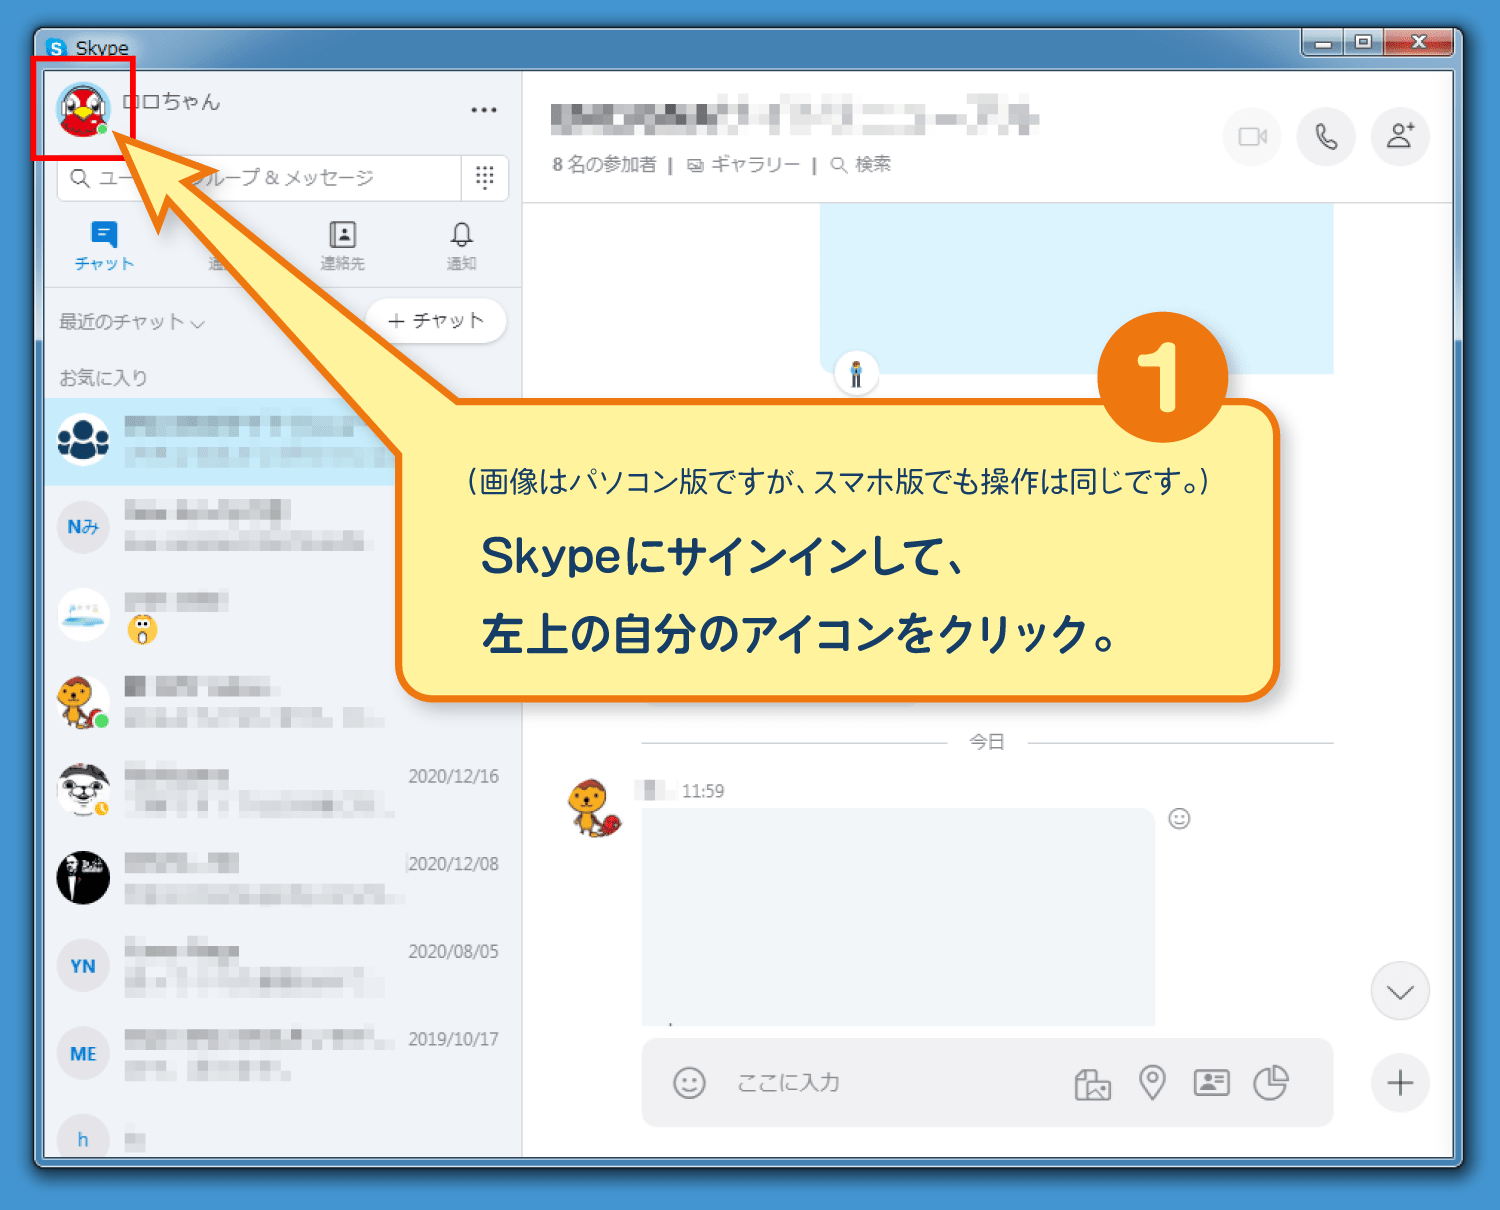Open the plus add-ons button
Screen dimensions: 1500x1210
pos(1400,1082)
